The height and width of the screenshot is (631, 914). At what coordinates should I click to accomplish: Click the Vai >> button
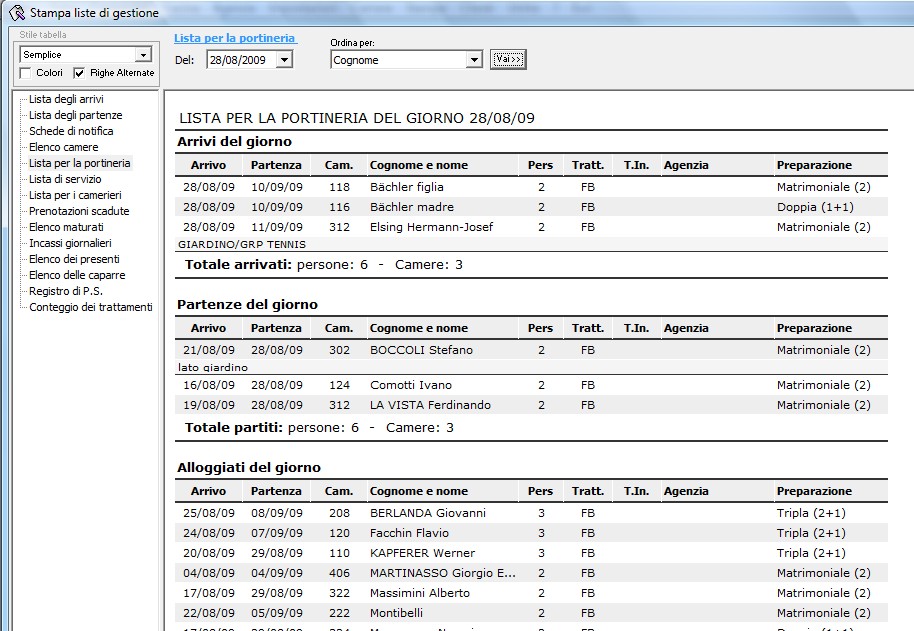click(x=508, y=59)
